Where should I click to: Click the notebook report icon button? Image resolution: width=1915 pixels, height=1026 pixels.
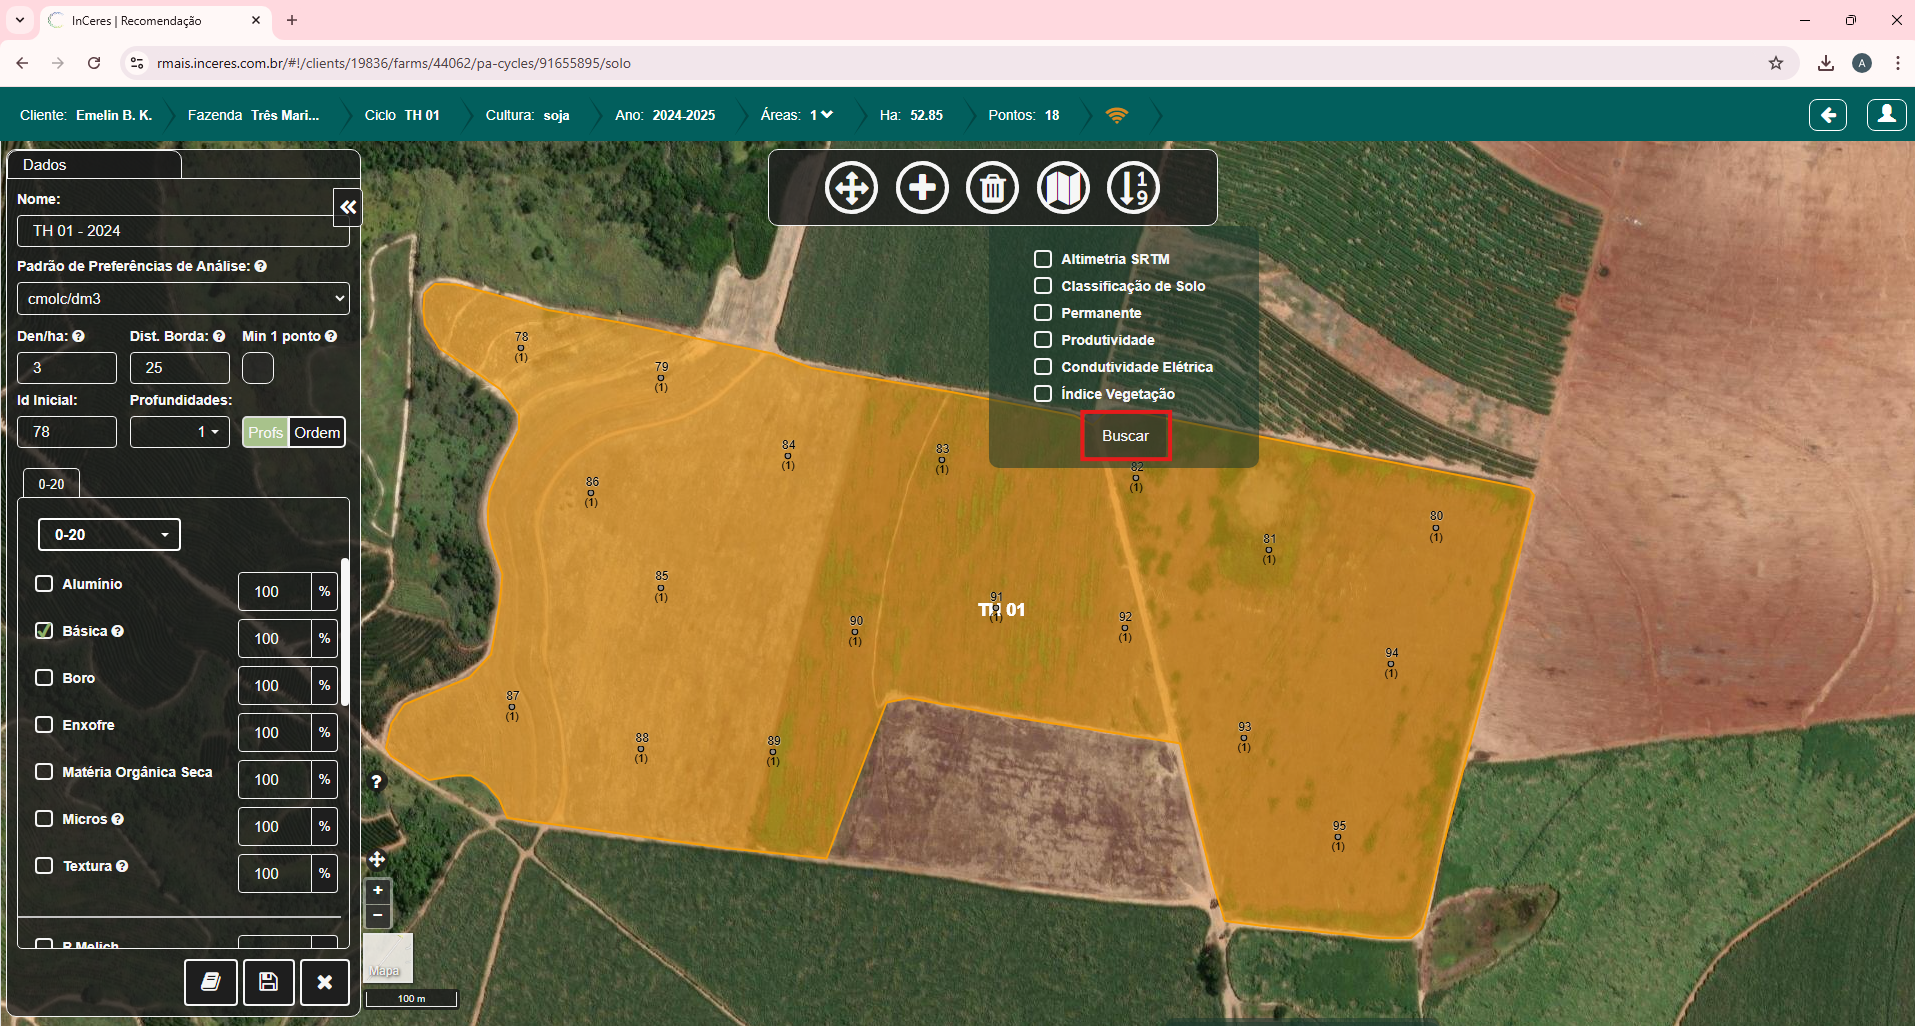click(x=211, y=982)
